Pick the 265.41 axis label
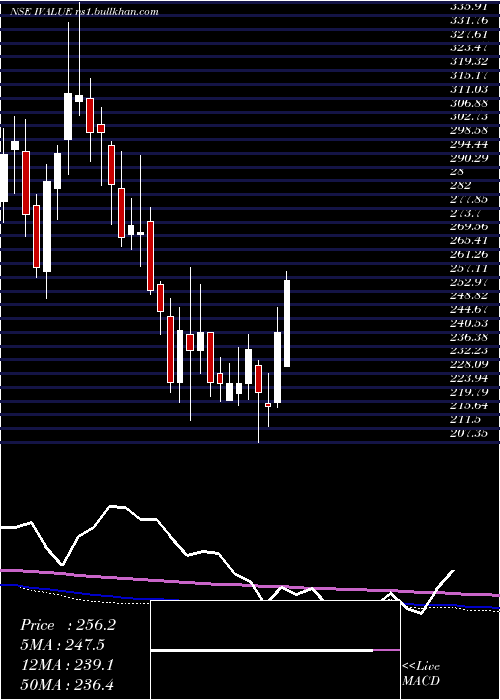 470,241
